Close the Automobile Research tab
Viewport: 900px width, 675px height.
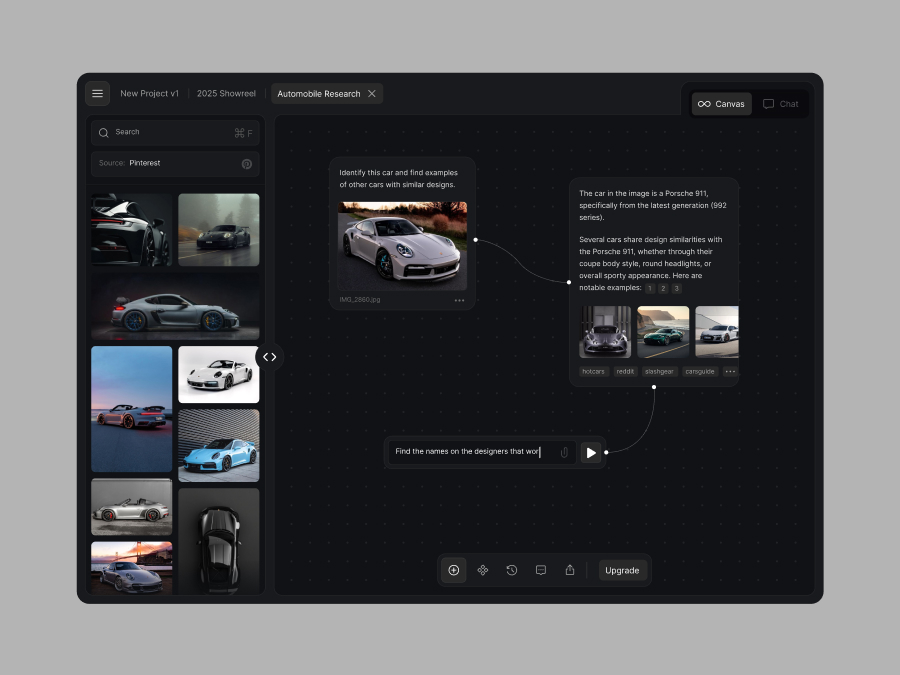click(x=372, y=94)
